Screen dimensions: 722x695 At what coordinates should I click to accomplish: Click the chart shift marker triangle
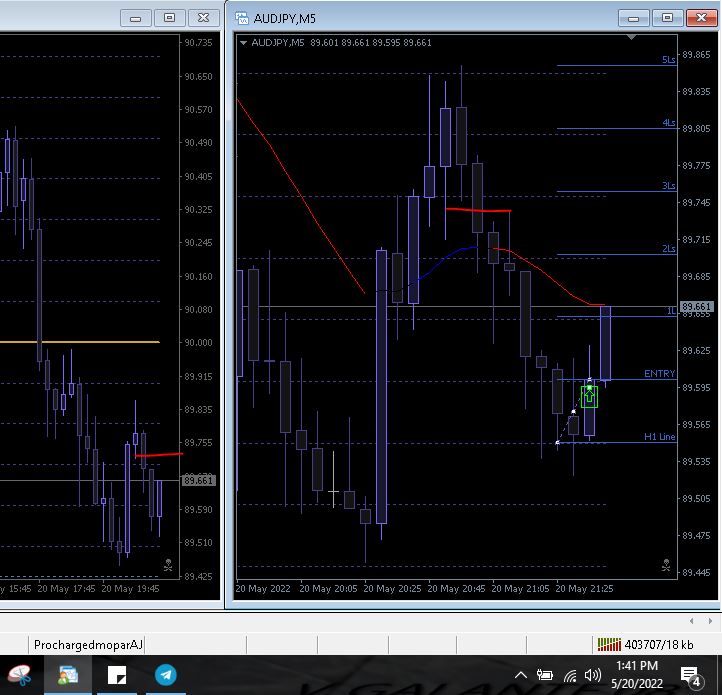630,38
